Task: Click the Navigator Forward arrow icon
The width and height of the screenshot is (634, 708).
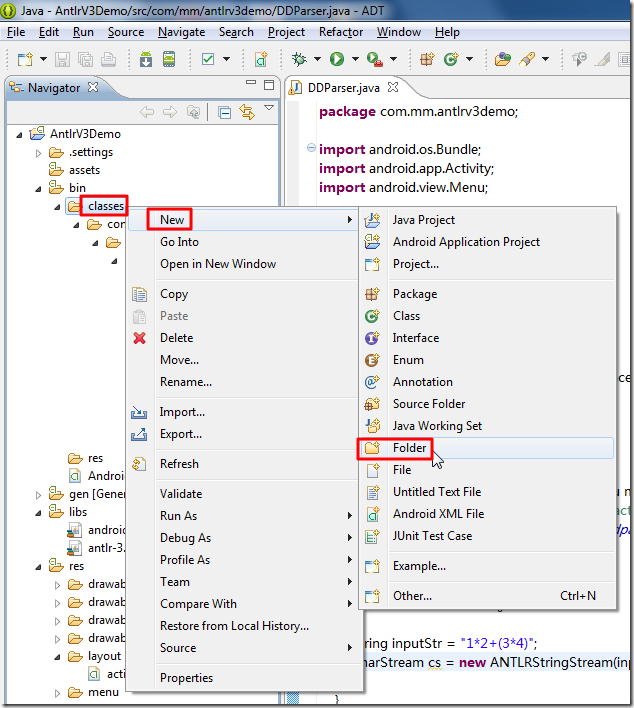Action: [170, 112]
